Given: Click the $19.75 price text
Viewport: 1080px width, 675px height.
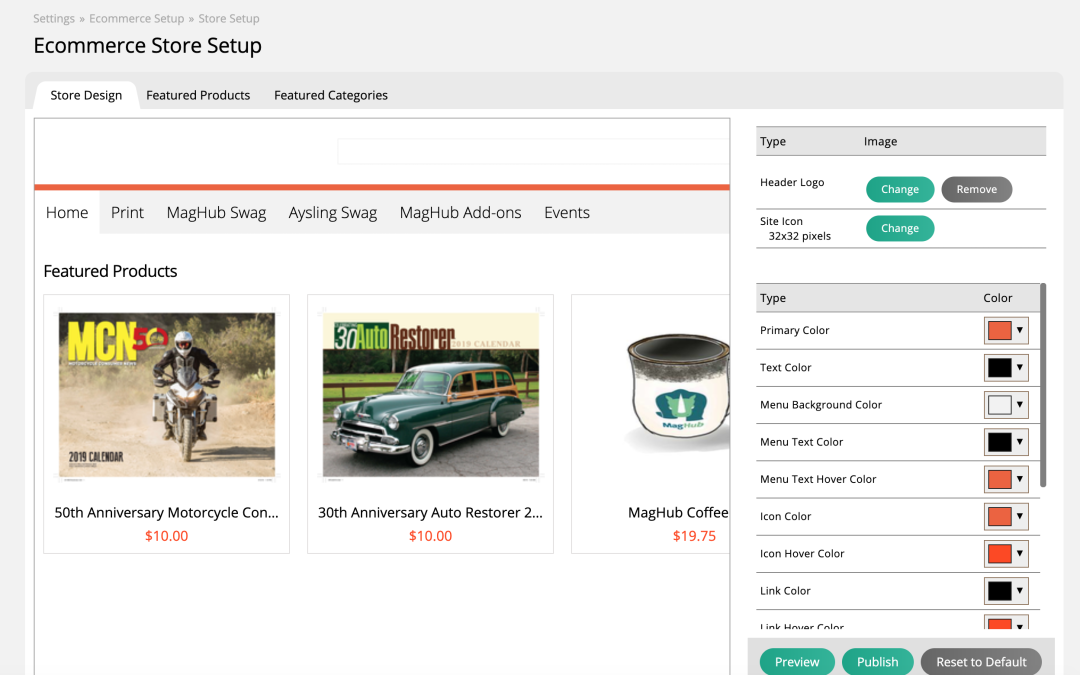Looking at the screenshot, I should tap(694, 536).
